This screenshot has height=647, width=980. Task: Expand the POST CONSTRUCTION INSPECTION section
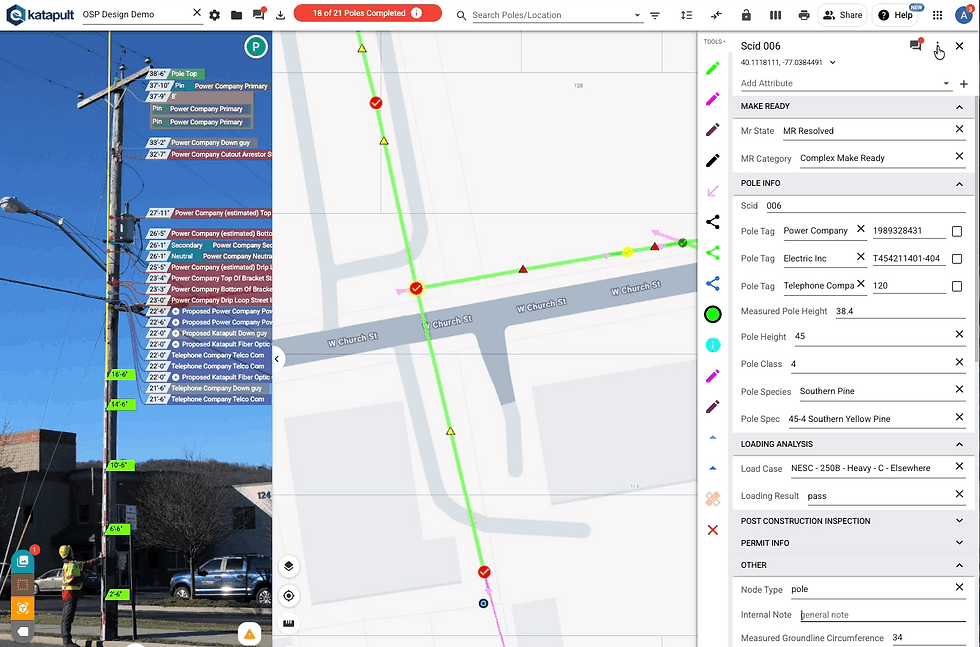[x=959, y=521]
